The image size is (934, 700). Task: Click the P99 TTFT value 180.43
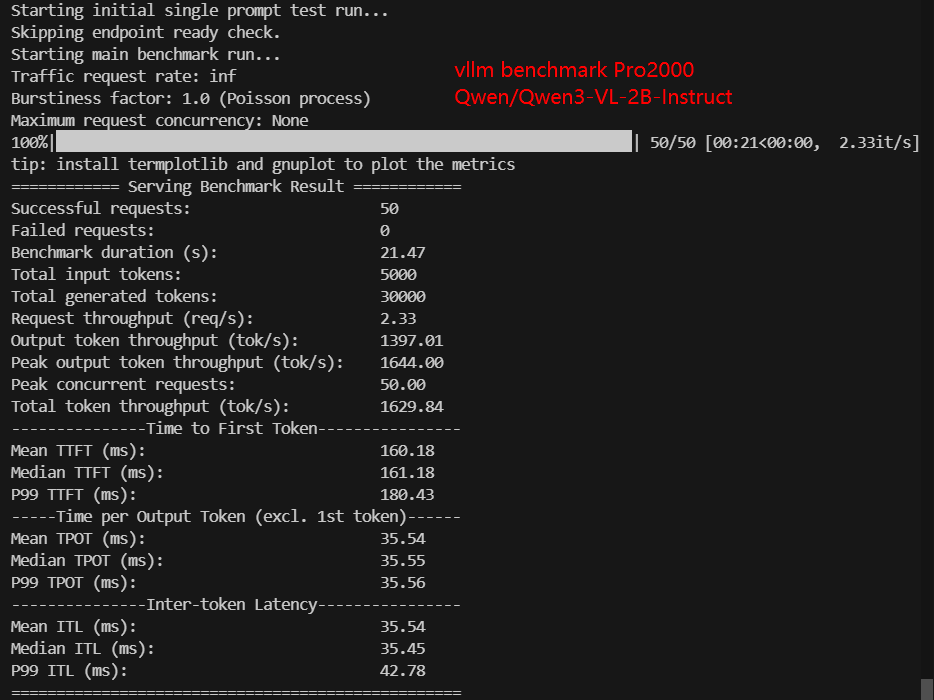point(407,495)
